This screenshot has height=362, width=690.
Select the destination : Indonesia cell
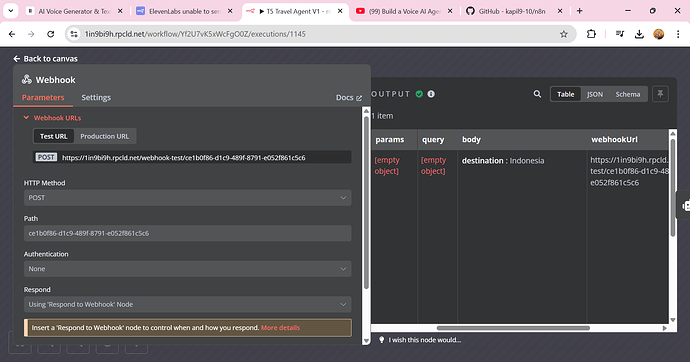503,161
